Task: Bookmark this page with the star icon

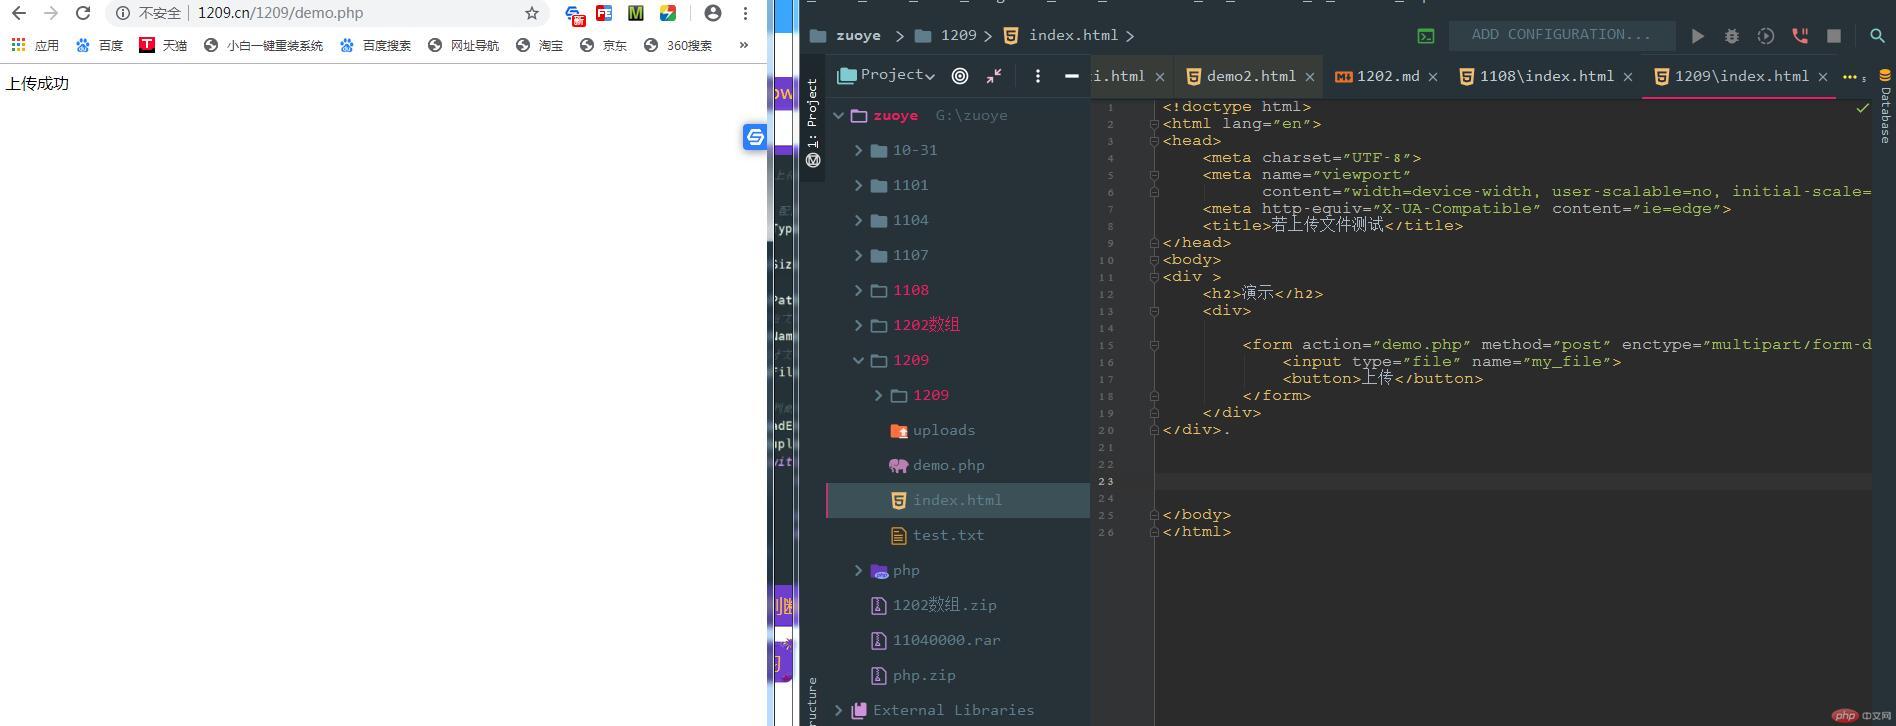Action: (532, 13)
